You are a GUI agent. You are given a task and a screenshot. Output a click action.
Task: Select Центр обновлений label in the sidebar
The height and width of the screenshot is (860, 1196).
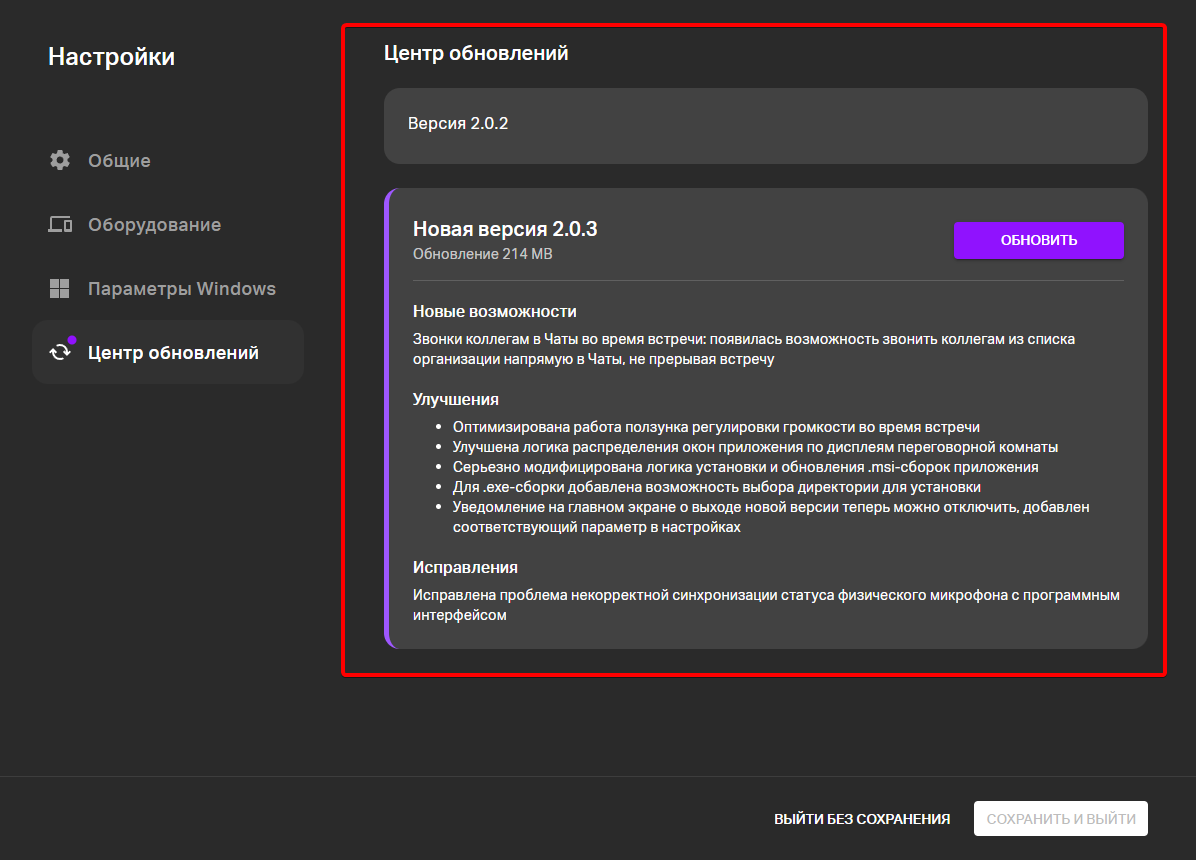[173, 353]
